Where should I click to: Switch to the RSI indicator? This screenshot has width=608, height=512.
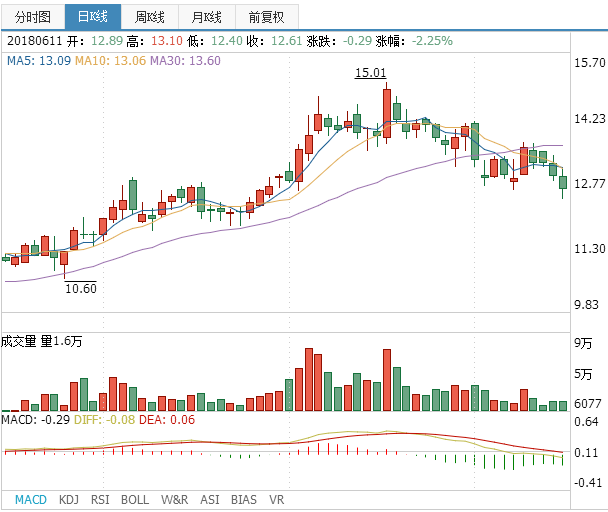coord(100,500)
